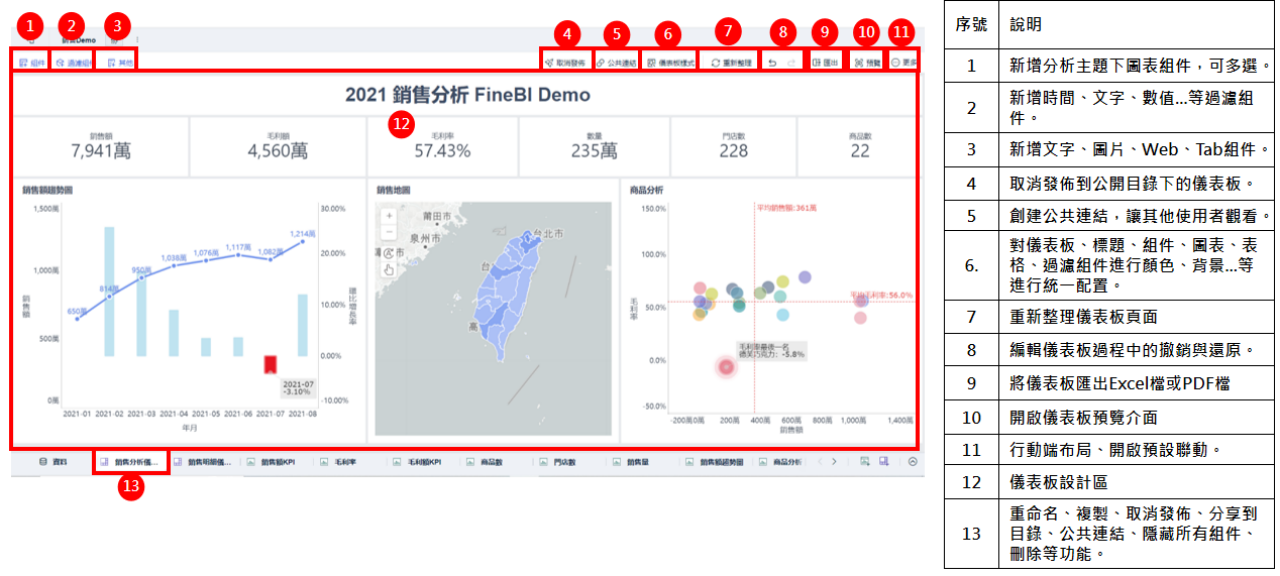Zoom out the map with minus button
This screenshot has height=576, width=1280.
pos(390,232)
